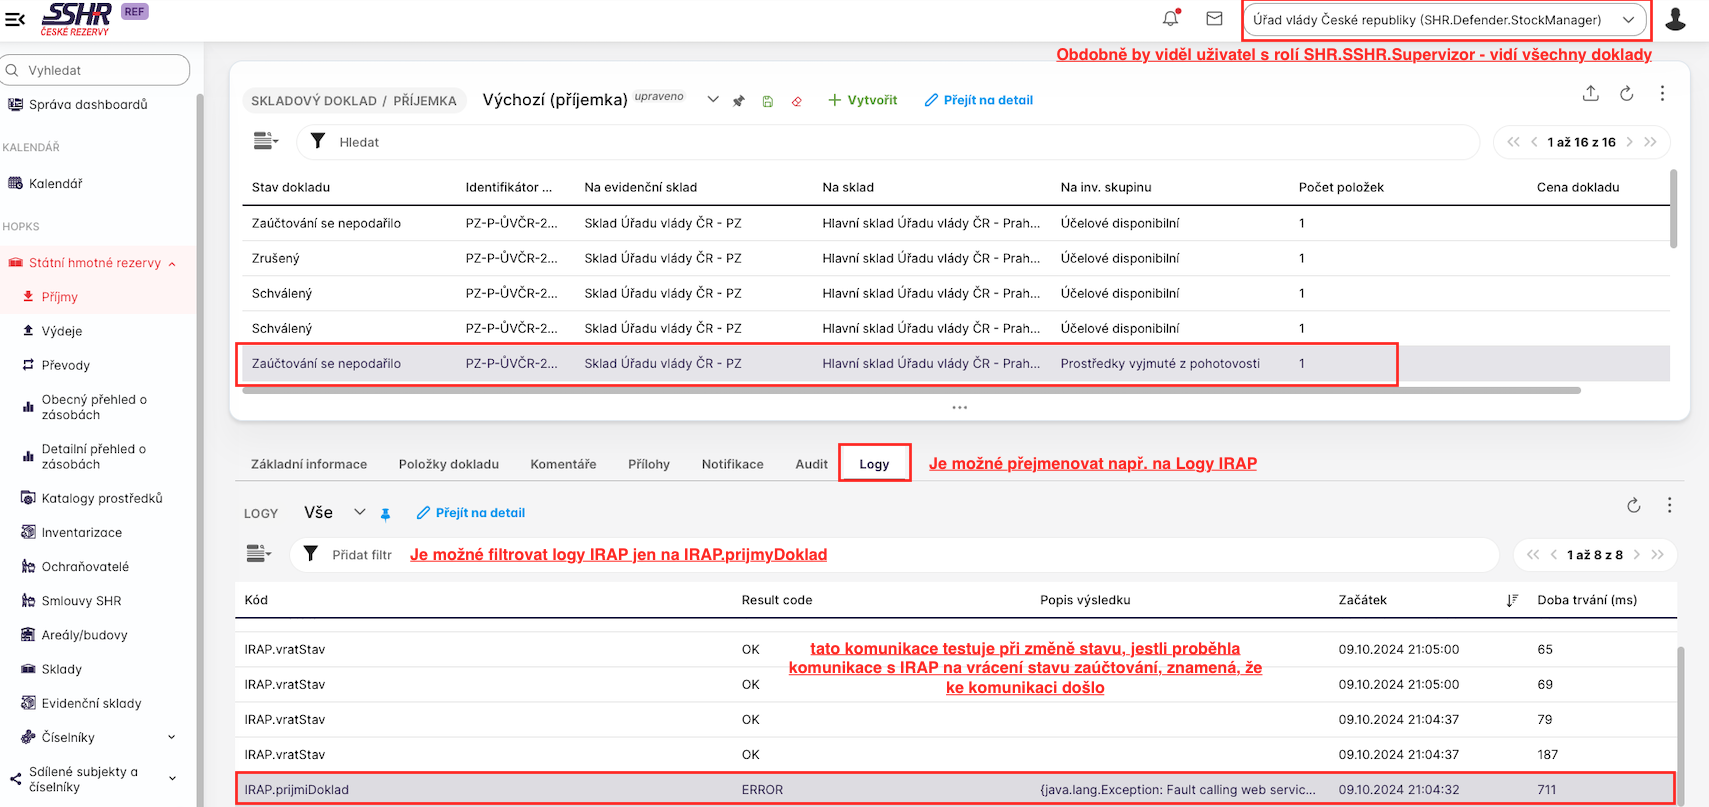The image size is (1709, 807).
Task: Refresh the documents list
Action: pyautogui.click(x=1627, y=93)
